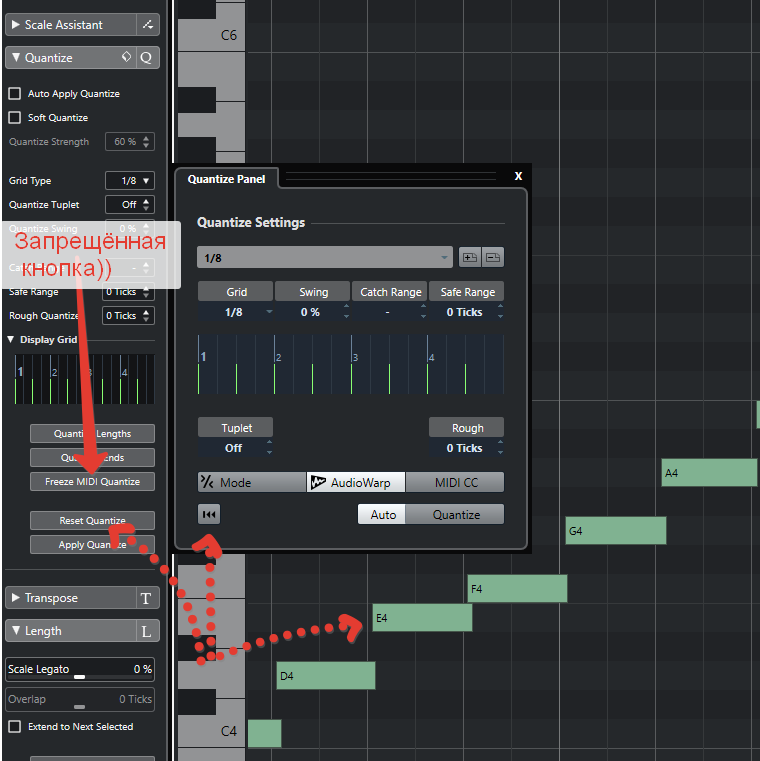
Task: Select the E4 note in the key editor
Action: pos(422,617)
